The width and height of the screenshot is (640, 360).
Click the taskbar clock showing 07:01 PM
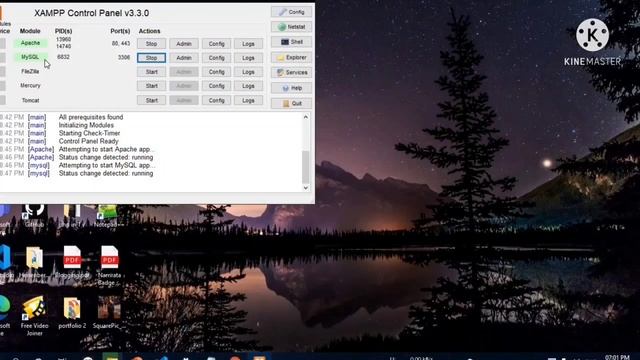pyautogui.click(x=617, y=357)
